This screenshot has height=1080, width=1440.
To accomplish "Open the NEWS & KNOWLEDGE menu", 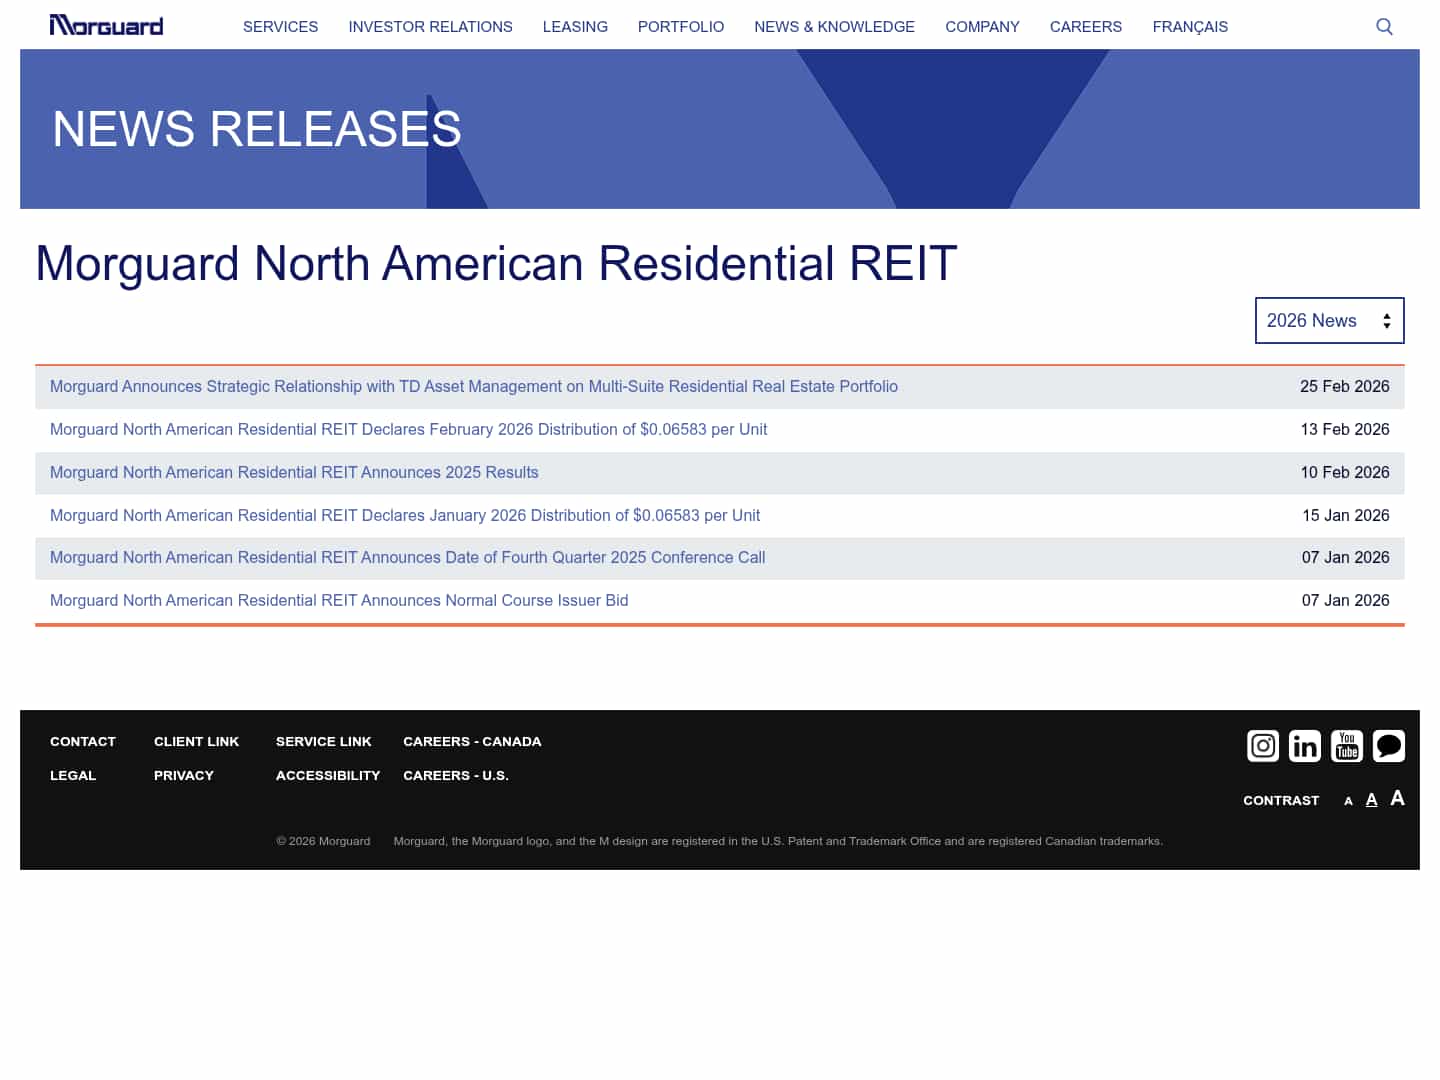I will click(x=834, y=27).
